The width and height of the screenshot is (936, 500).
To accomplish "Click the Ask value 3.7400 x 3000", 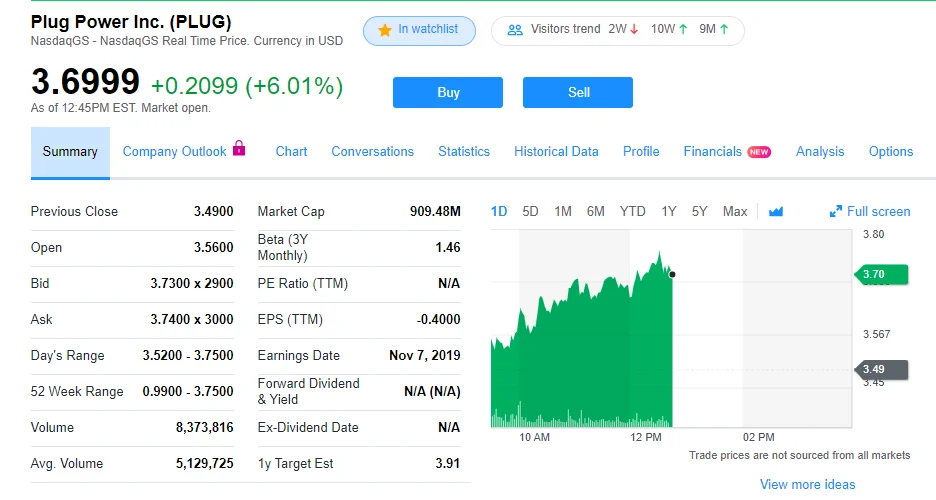I will 192,319.
